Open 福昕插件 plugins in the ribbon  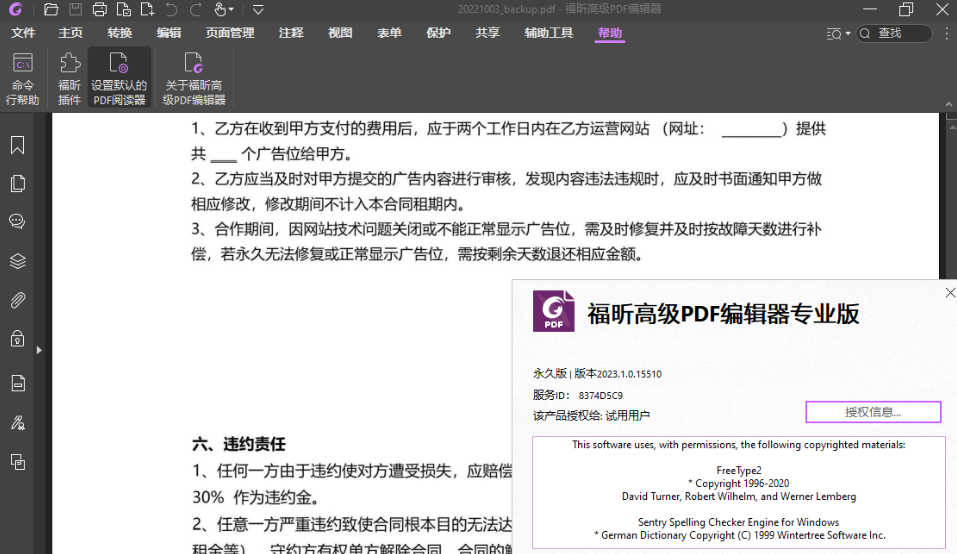tap(69, 78)
